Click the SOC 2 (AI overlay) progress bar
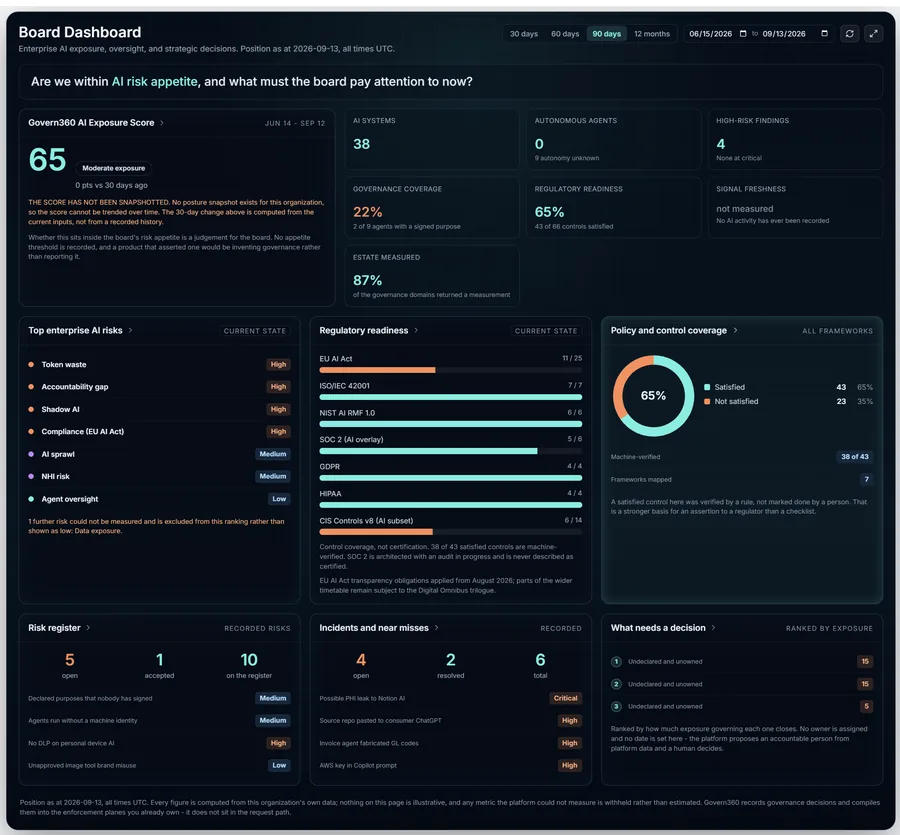 [451, 451]
